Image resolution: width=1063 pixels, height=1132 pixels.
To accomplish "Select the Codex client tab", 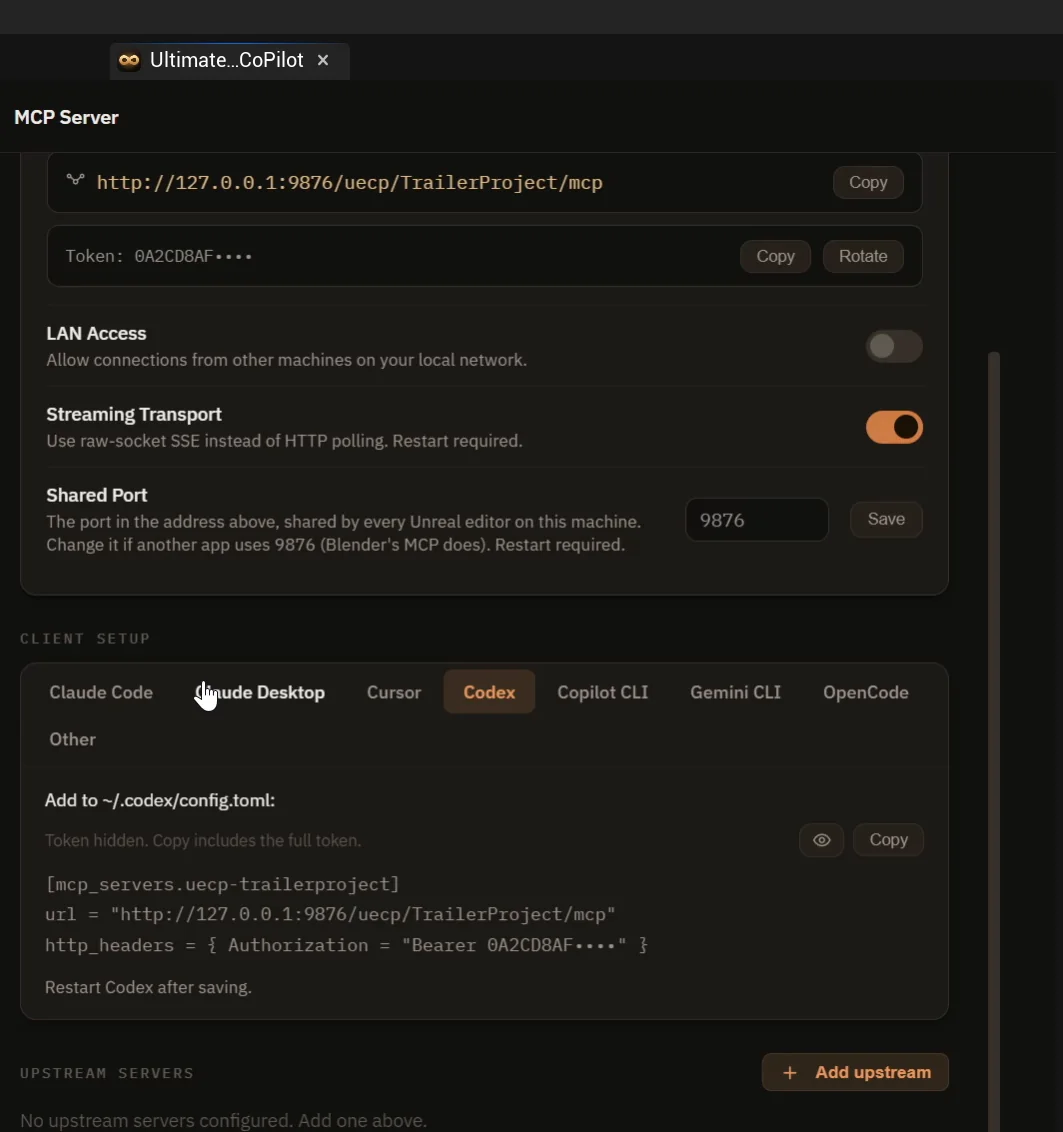I will click(489, 692).
